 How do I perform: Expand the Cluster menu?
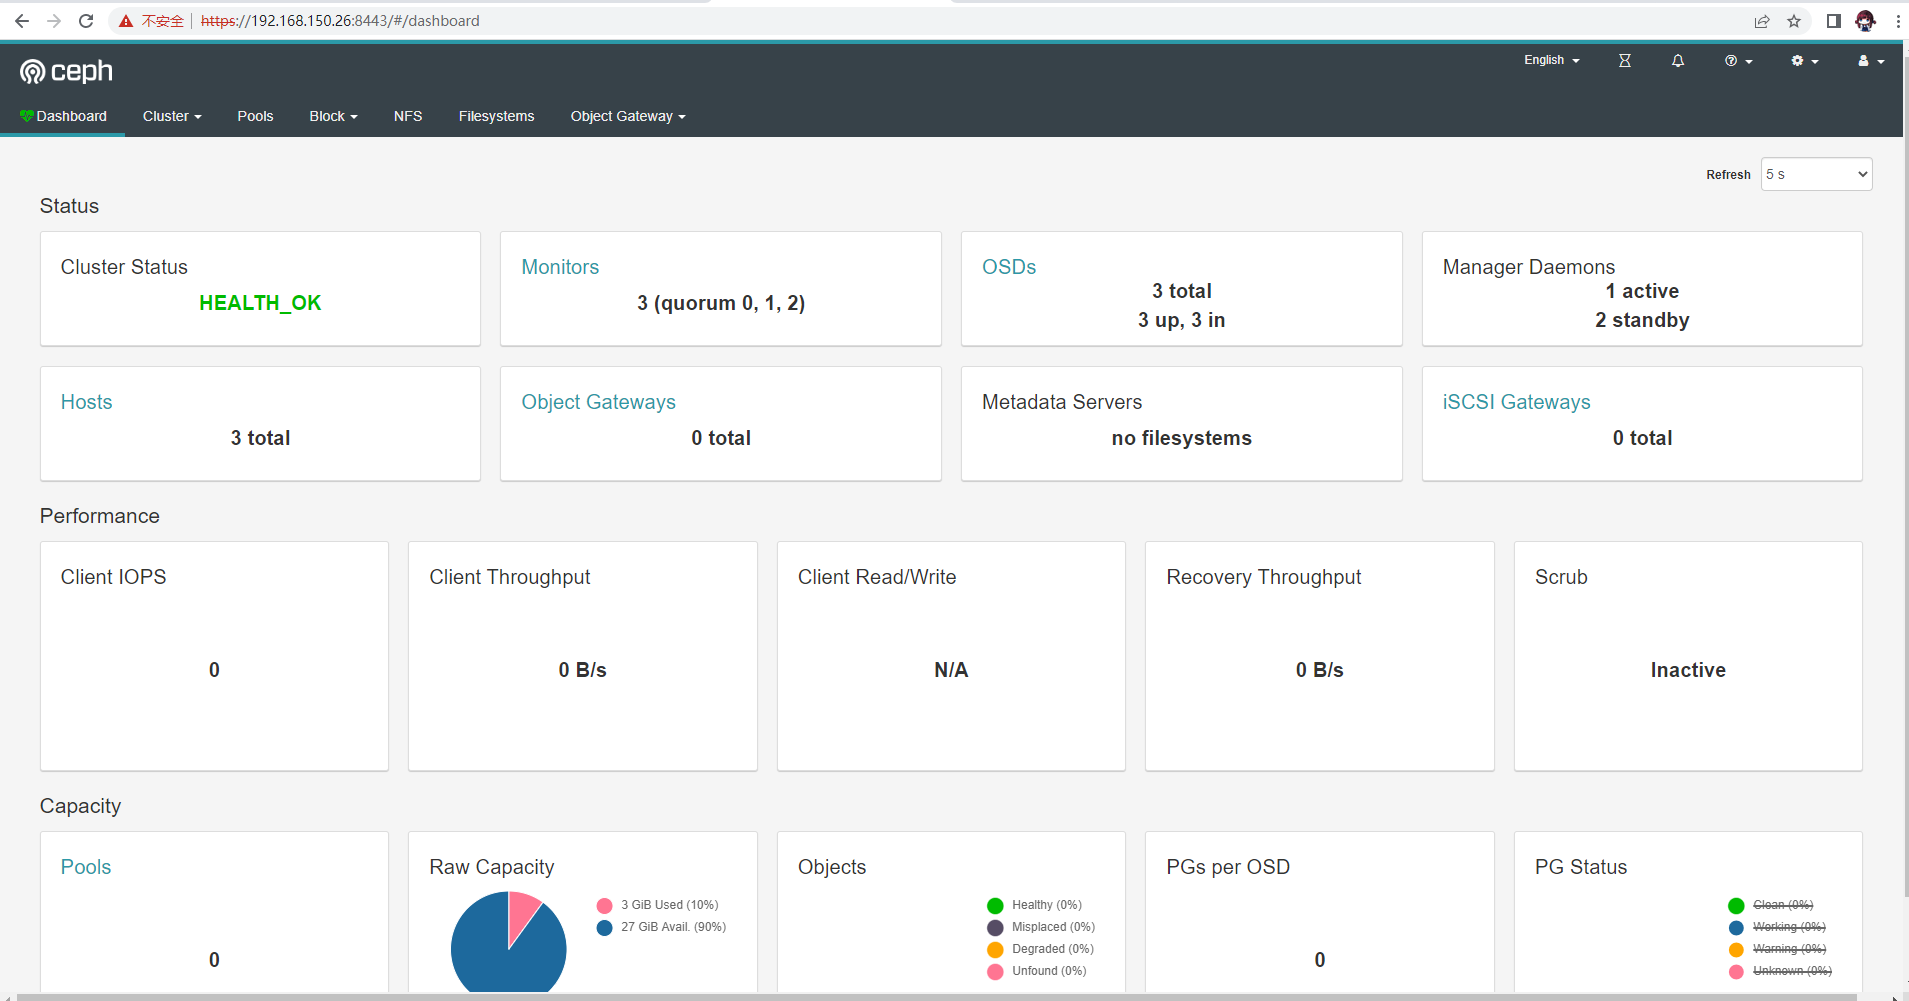tap(172, 116)
